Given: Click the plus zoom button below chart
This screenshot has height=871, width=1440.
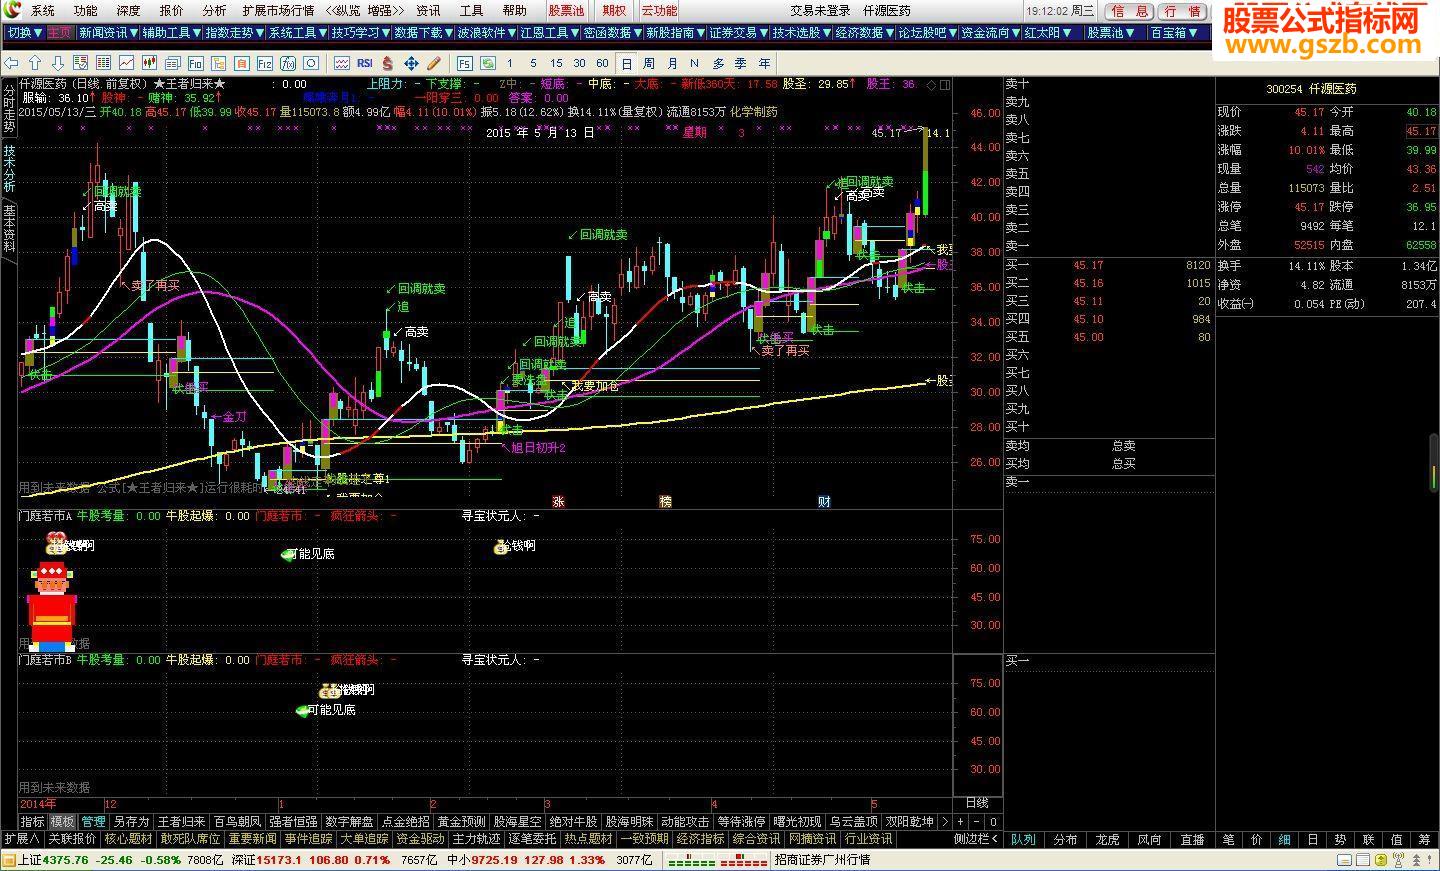Looking at the screenshot, I should 960,821.
